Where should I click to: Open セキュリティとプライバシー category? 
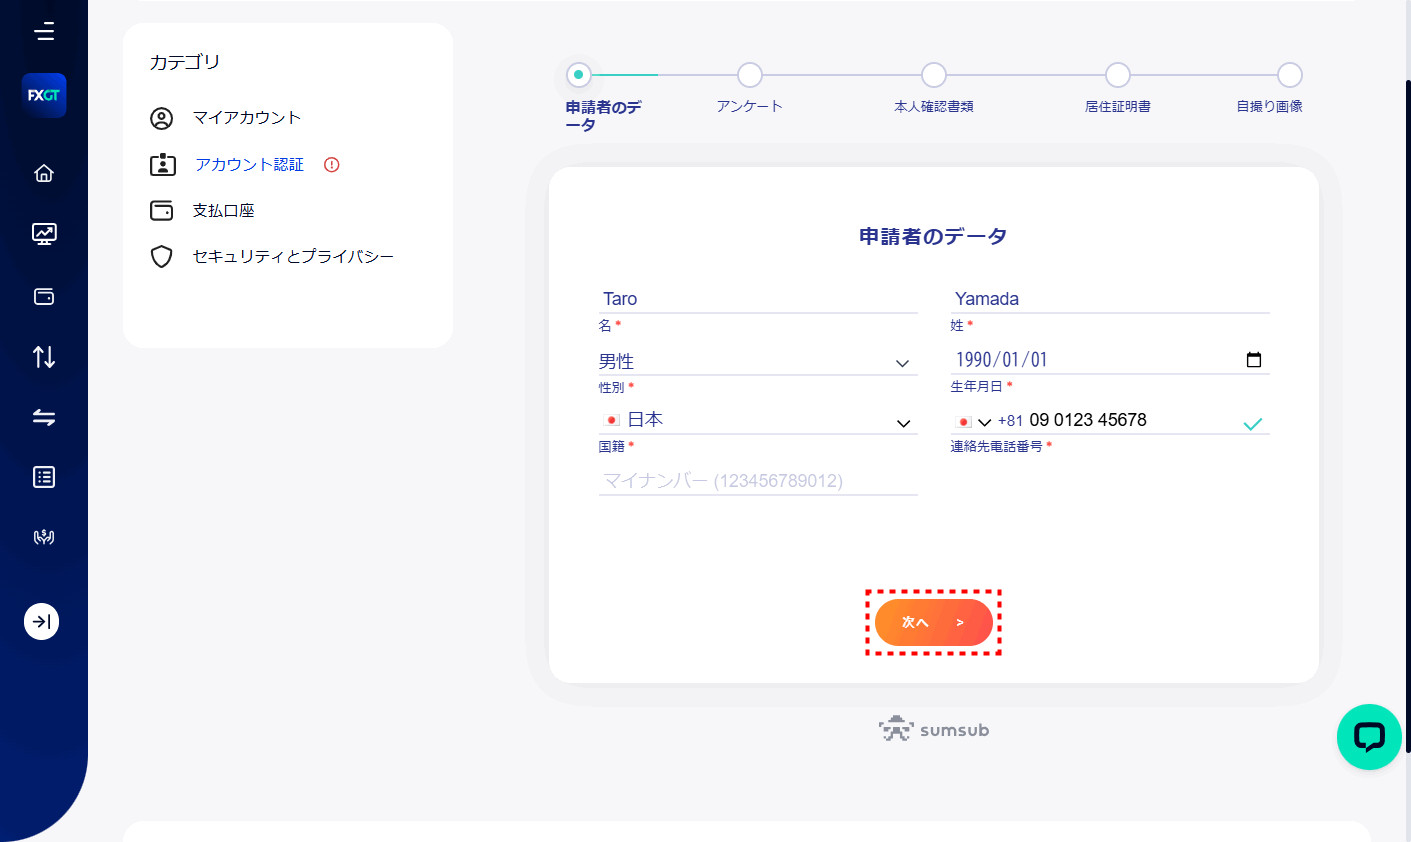[x=294, y=257]
